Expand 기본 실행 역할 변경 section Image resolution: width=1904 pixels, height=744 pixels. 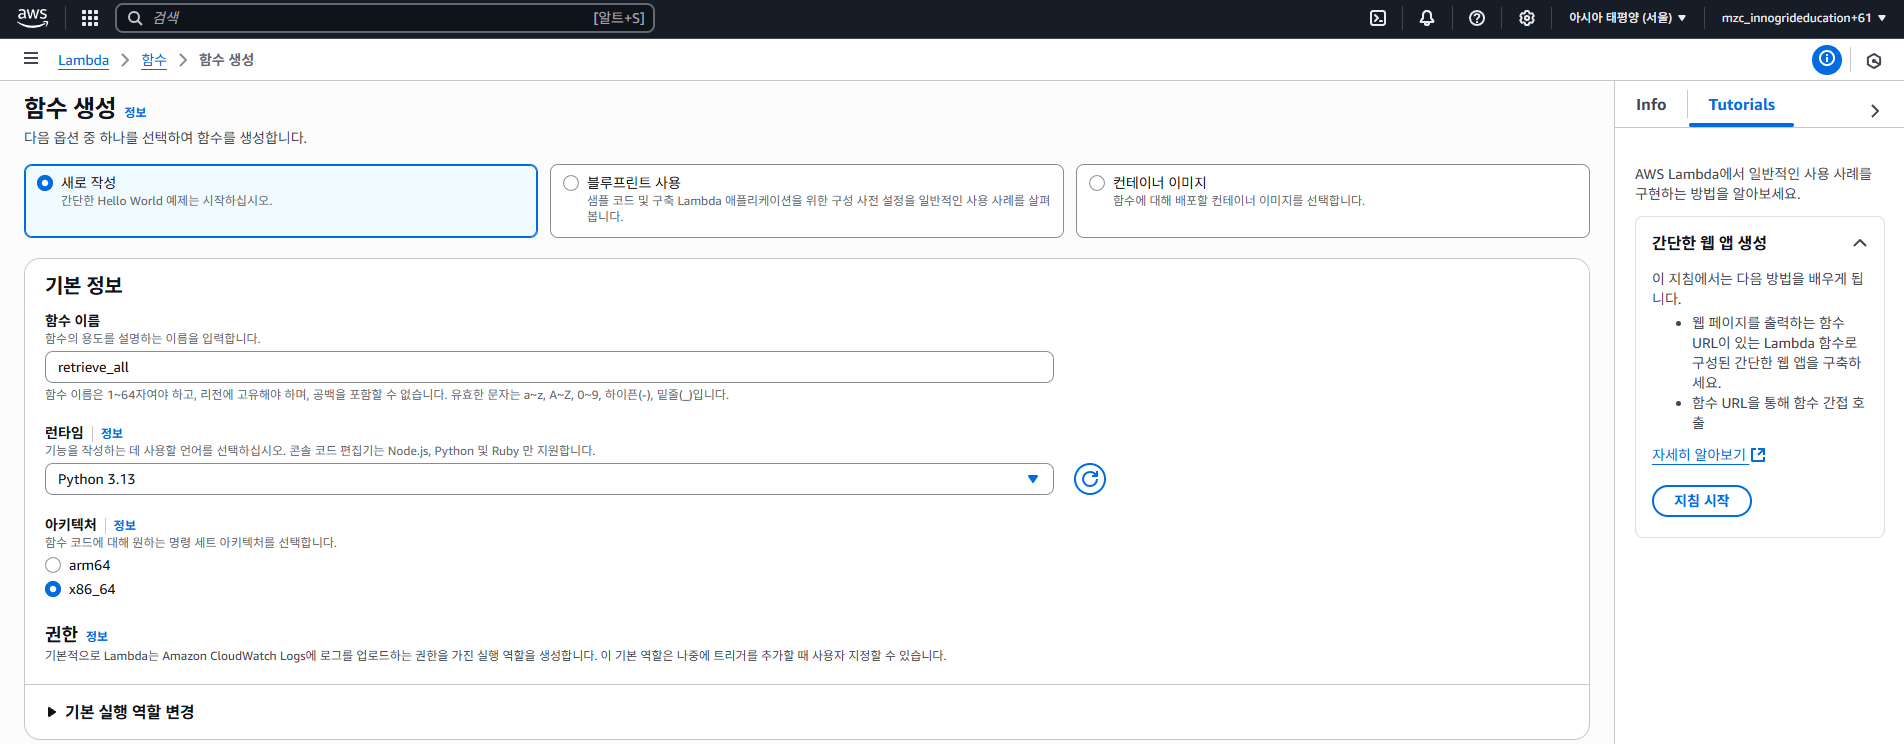[x=120, y=712]
